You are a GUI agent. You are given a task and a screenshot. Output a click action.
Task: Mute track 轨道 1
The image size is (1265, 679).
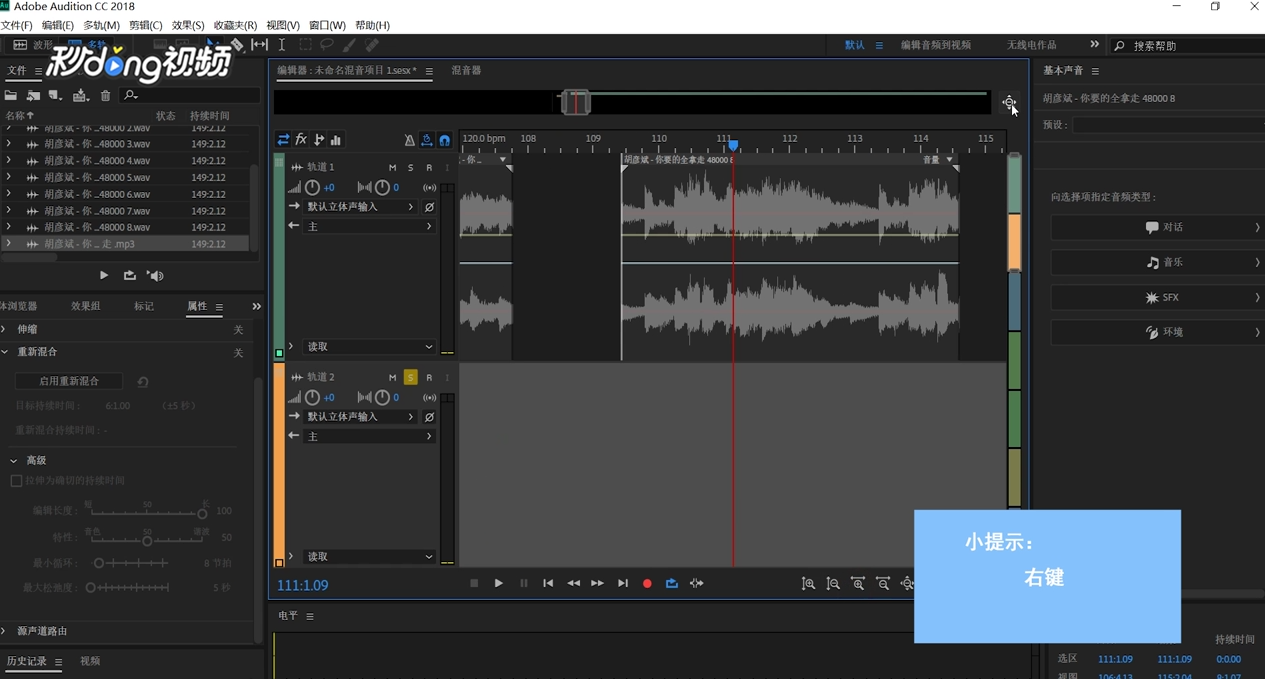pos(393,167)
